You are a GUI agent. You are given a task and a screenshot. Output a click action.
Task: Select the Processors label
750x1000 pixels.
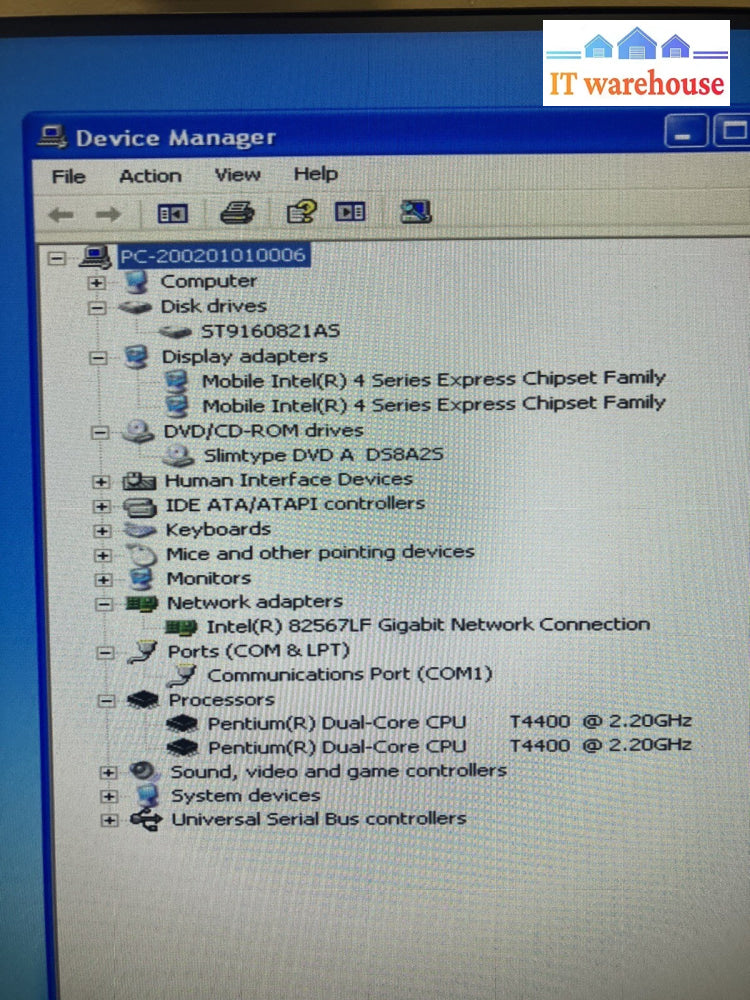[221, 700]
